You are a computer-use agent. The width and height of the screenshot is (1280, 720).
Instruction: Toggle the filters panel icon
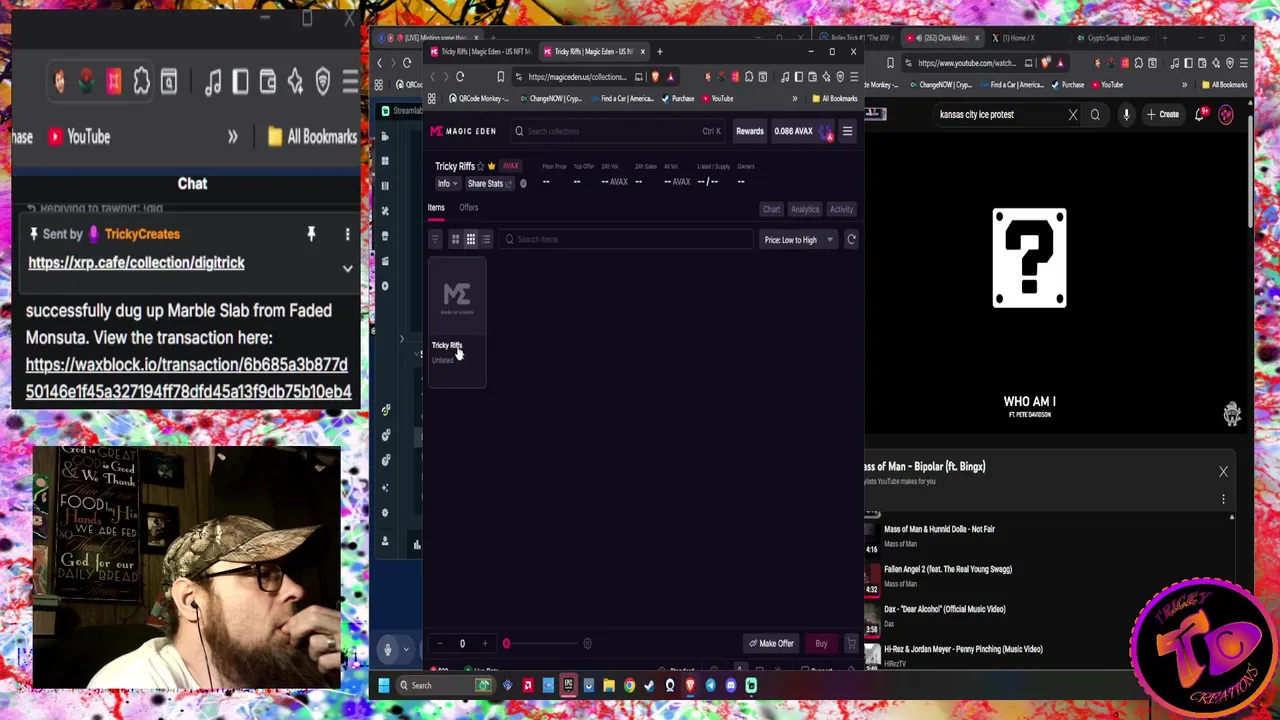coord(435,239)
